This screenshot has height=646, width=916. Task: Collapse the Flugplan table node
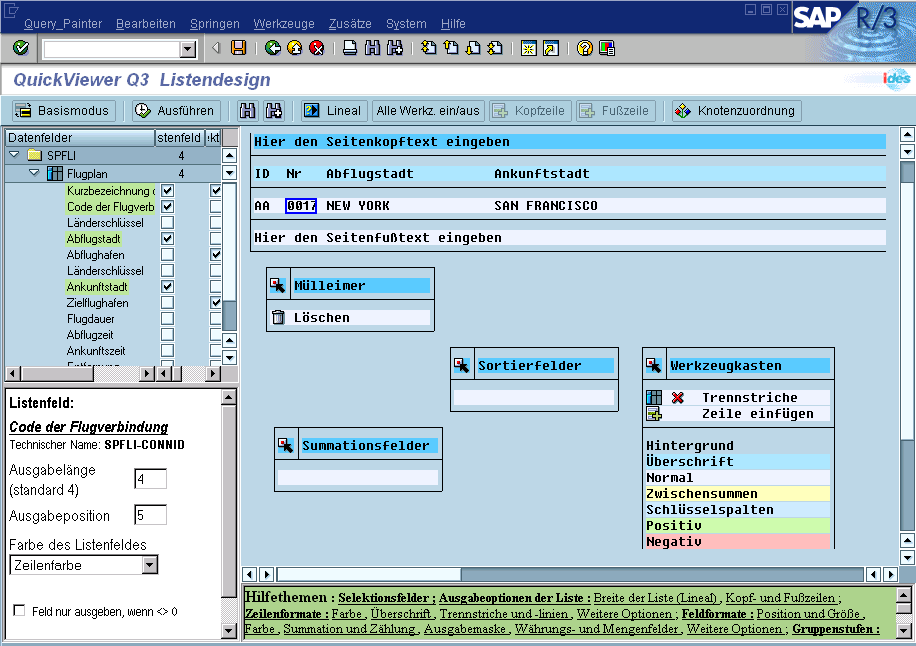pyautogui.click(x=34, y=173)
